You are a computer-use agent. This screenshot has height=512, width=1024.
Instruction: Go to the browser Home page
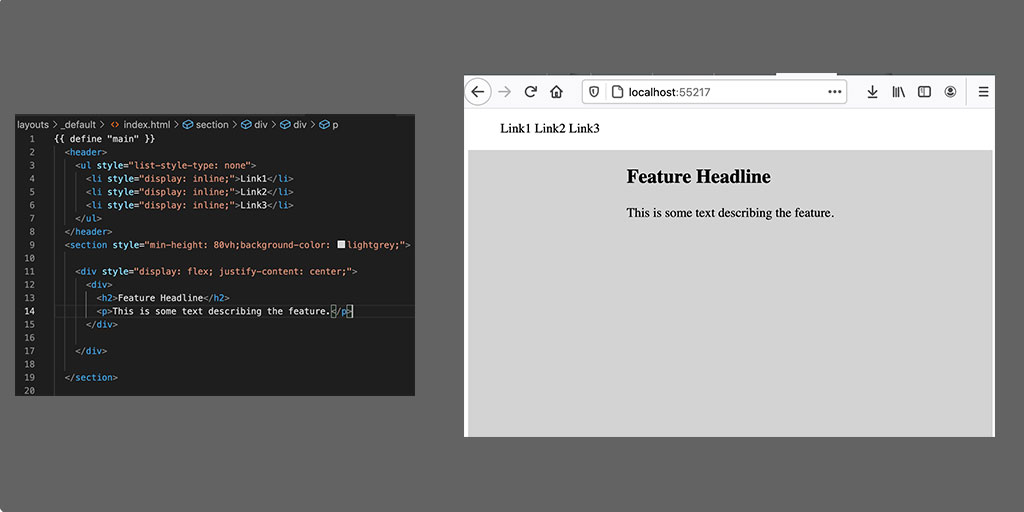557,92
